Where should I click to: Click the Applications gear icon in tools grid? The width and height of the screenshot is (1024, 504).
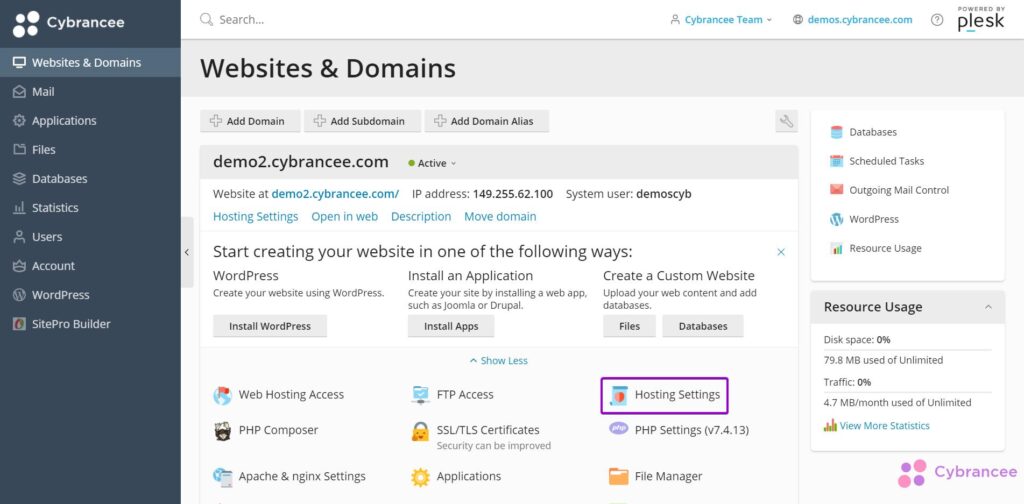coord(420,477)
